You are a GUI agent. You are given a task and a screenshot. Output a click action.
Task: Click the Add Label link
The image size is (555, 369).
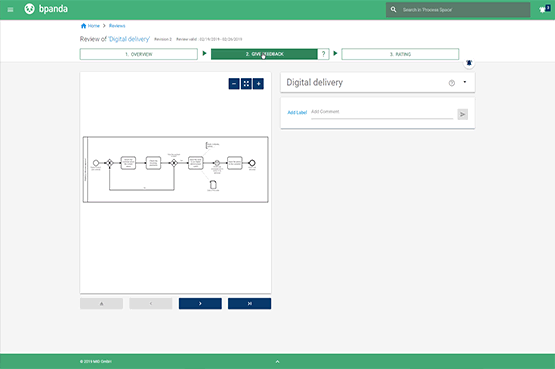tap(297, 113)
